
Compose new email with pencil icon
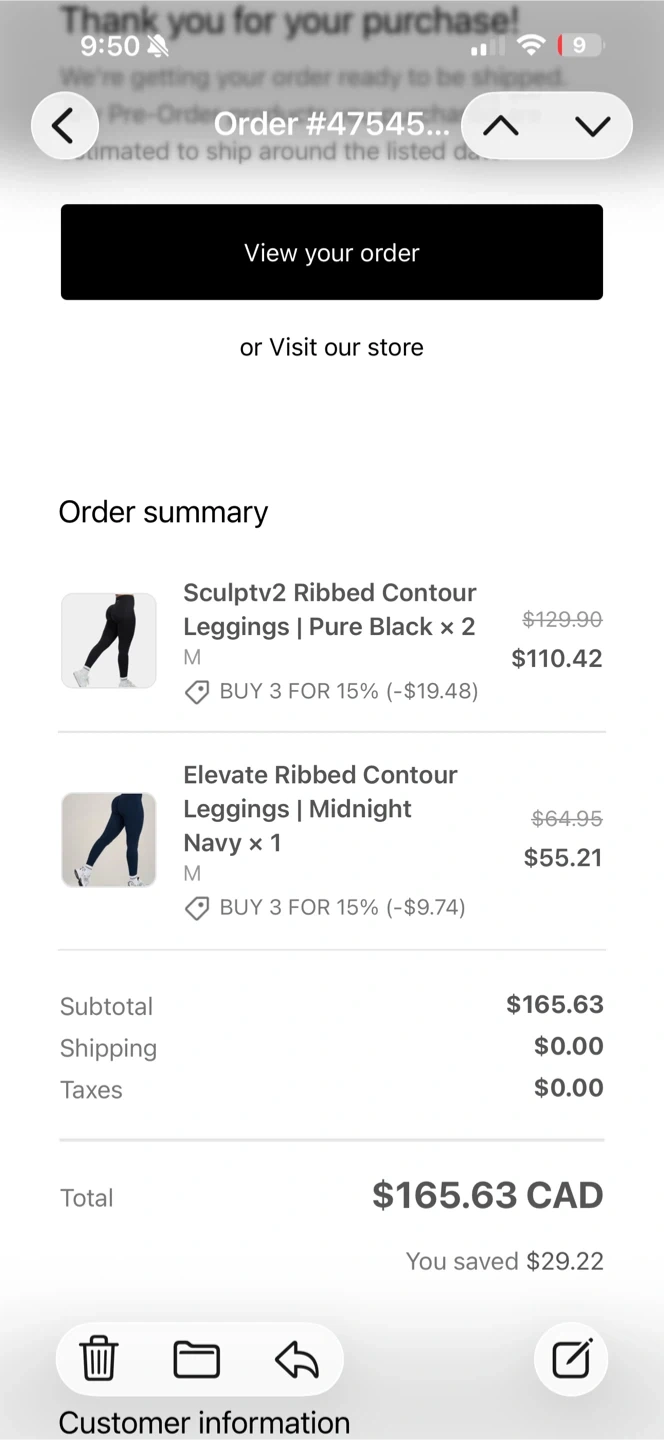[571, 1359]
